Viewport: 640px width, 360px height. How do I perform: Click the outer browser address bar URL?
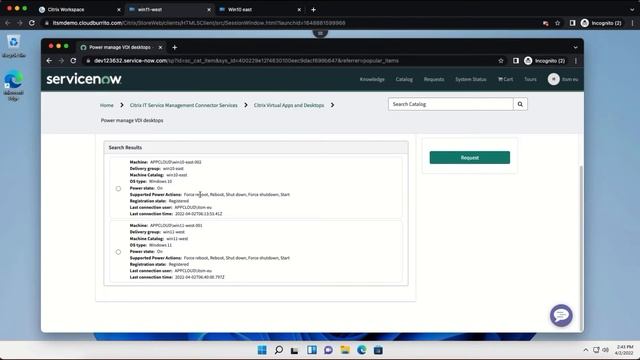pyautogui.click(x=199, y=23)
